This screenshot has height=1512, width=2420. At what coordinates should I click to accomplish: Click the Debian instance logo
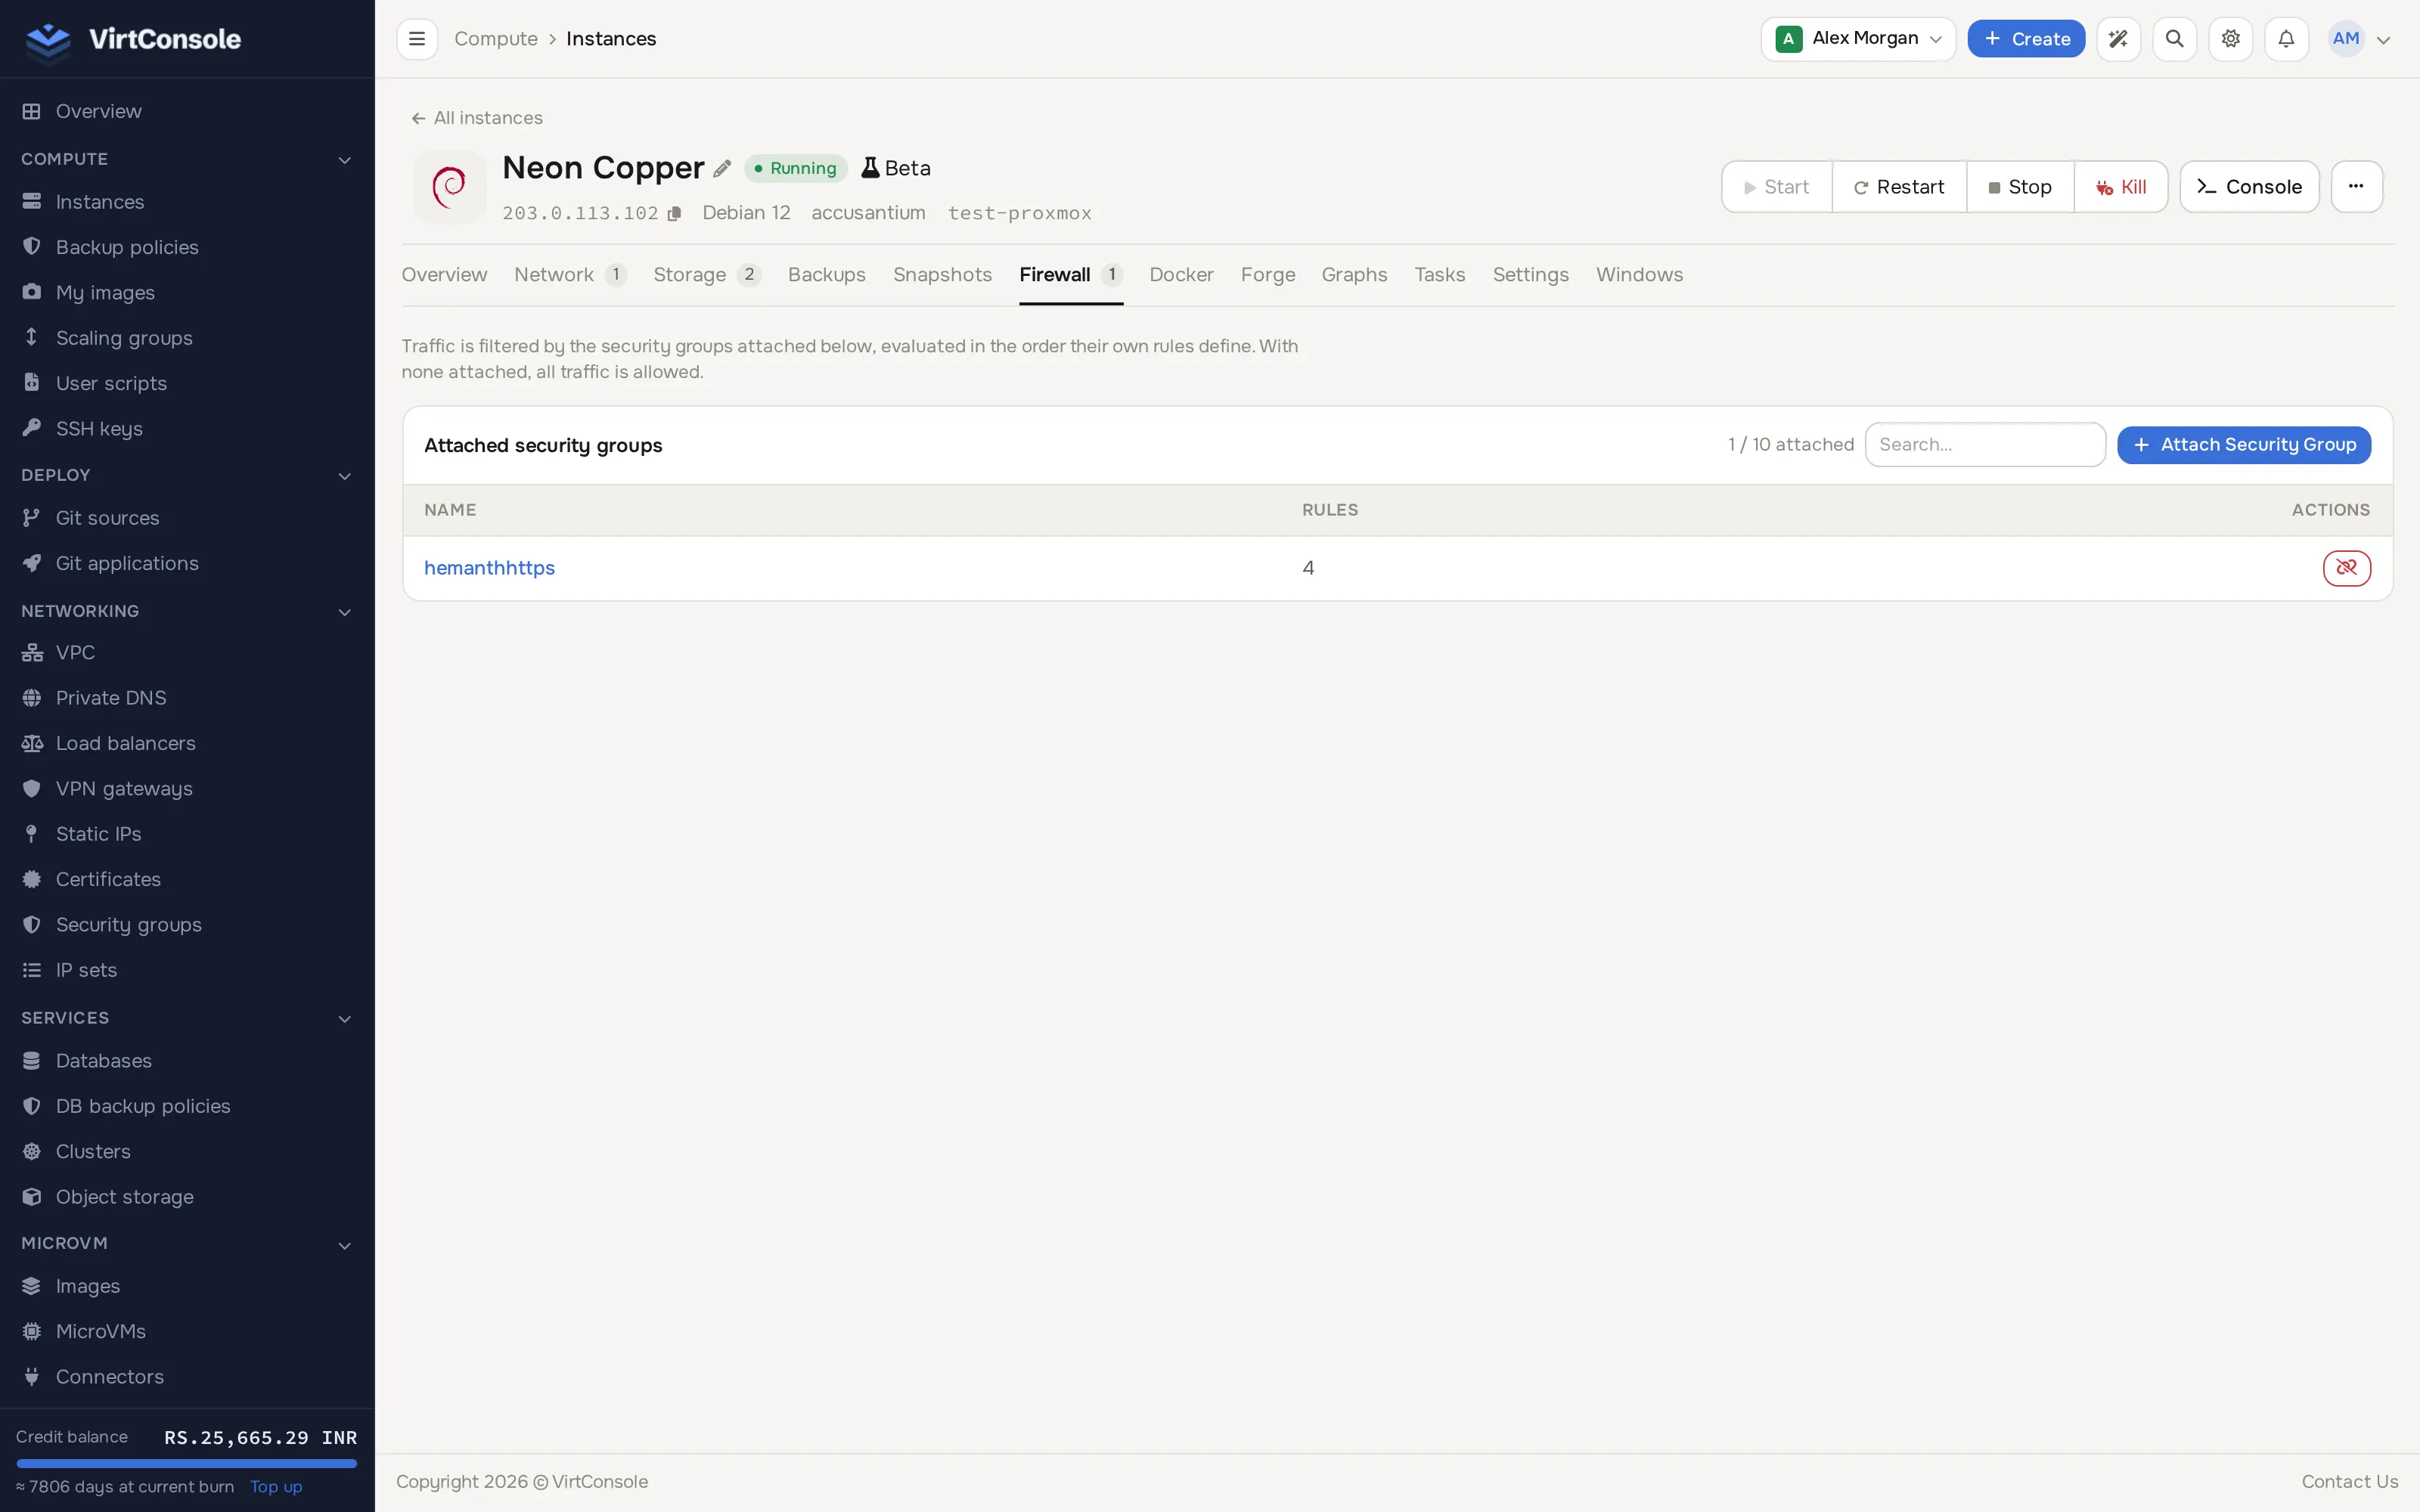tap(449, 187)
